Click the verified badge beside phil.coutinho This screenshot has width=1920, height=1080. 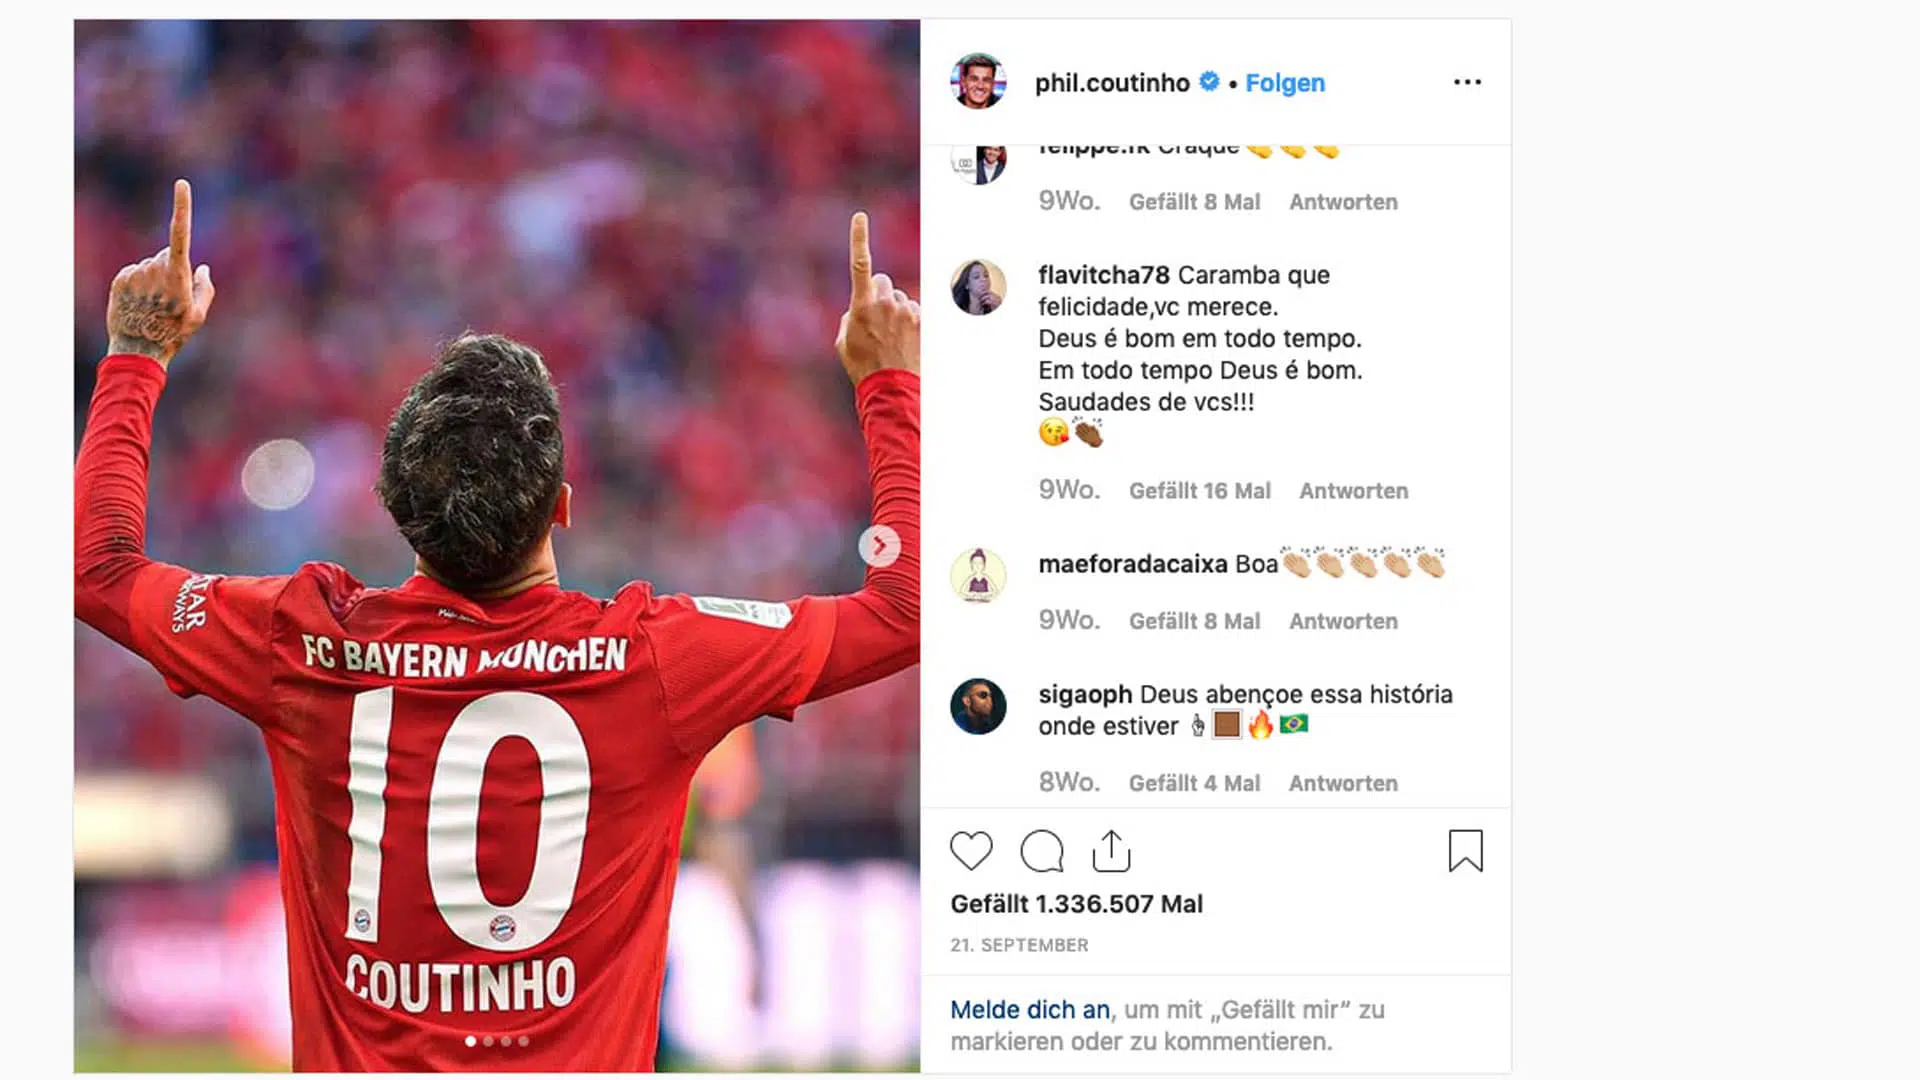click(x=1209, y=81)
